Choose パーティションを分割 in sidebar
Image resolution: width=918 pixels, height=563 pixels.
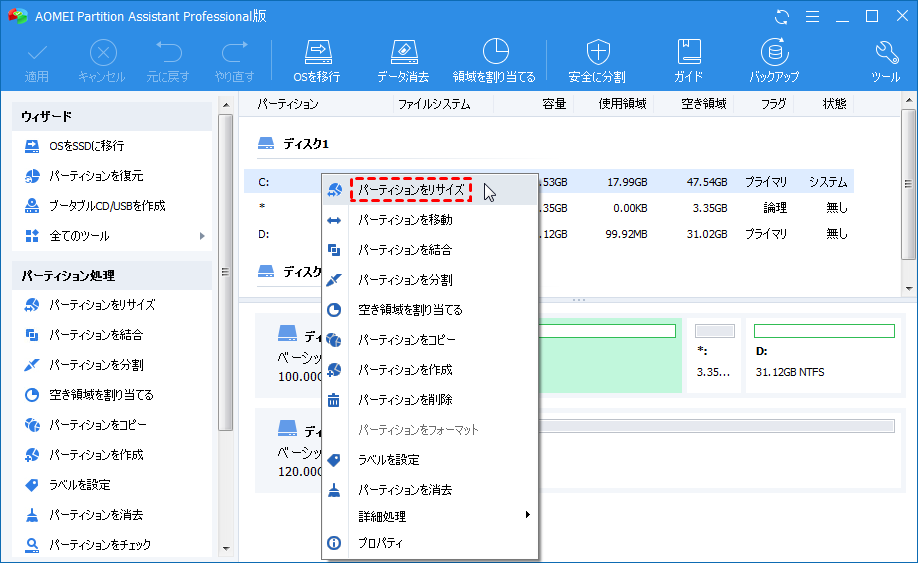(84, 365)
